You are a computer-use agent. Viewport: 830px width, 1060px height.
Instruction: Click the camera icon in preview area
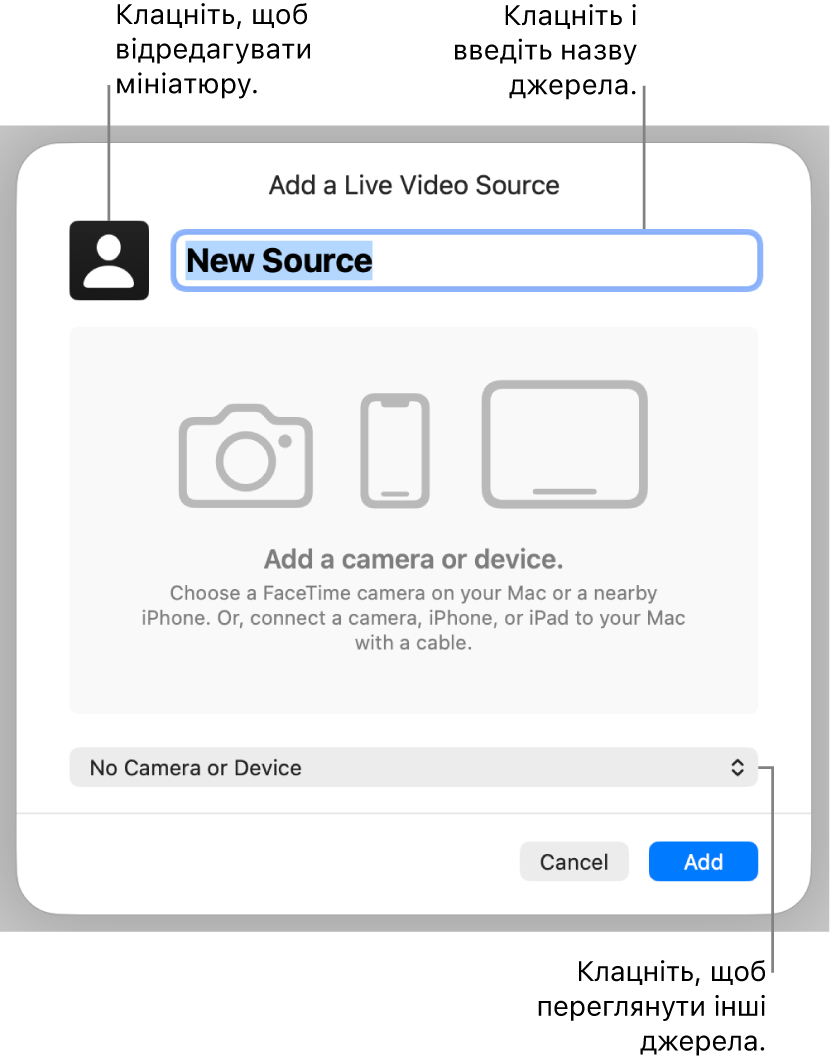246,456
